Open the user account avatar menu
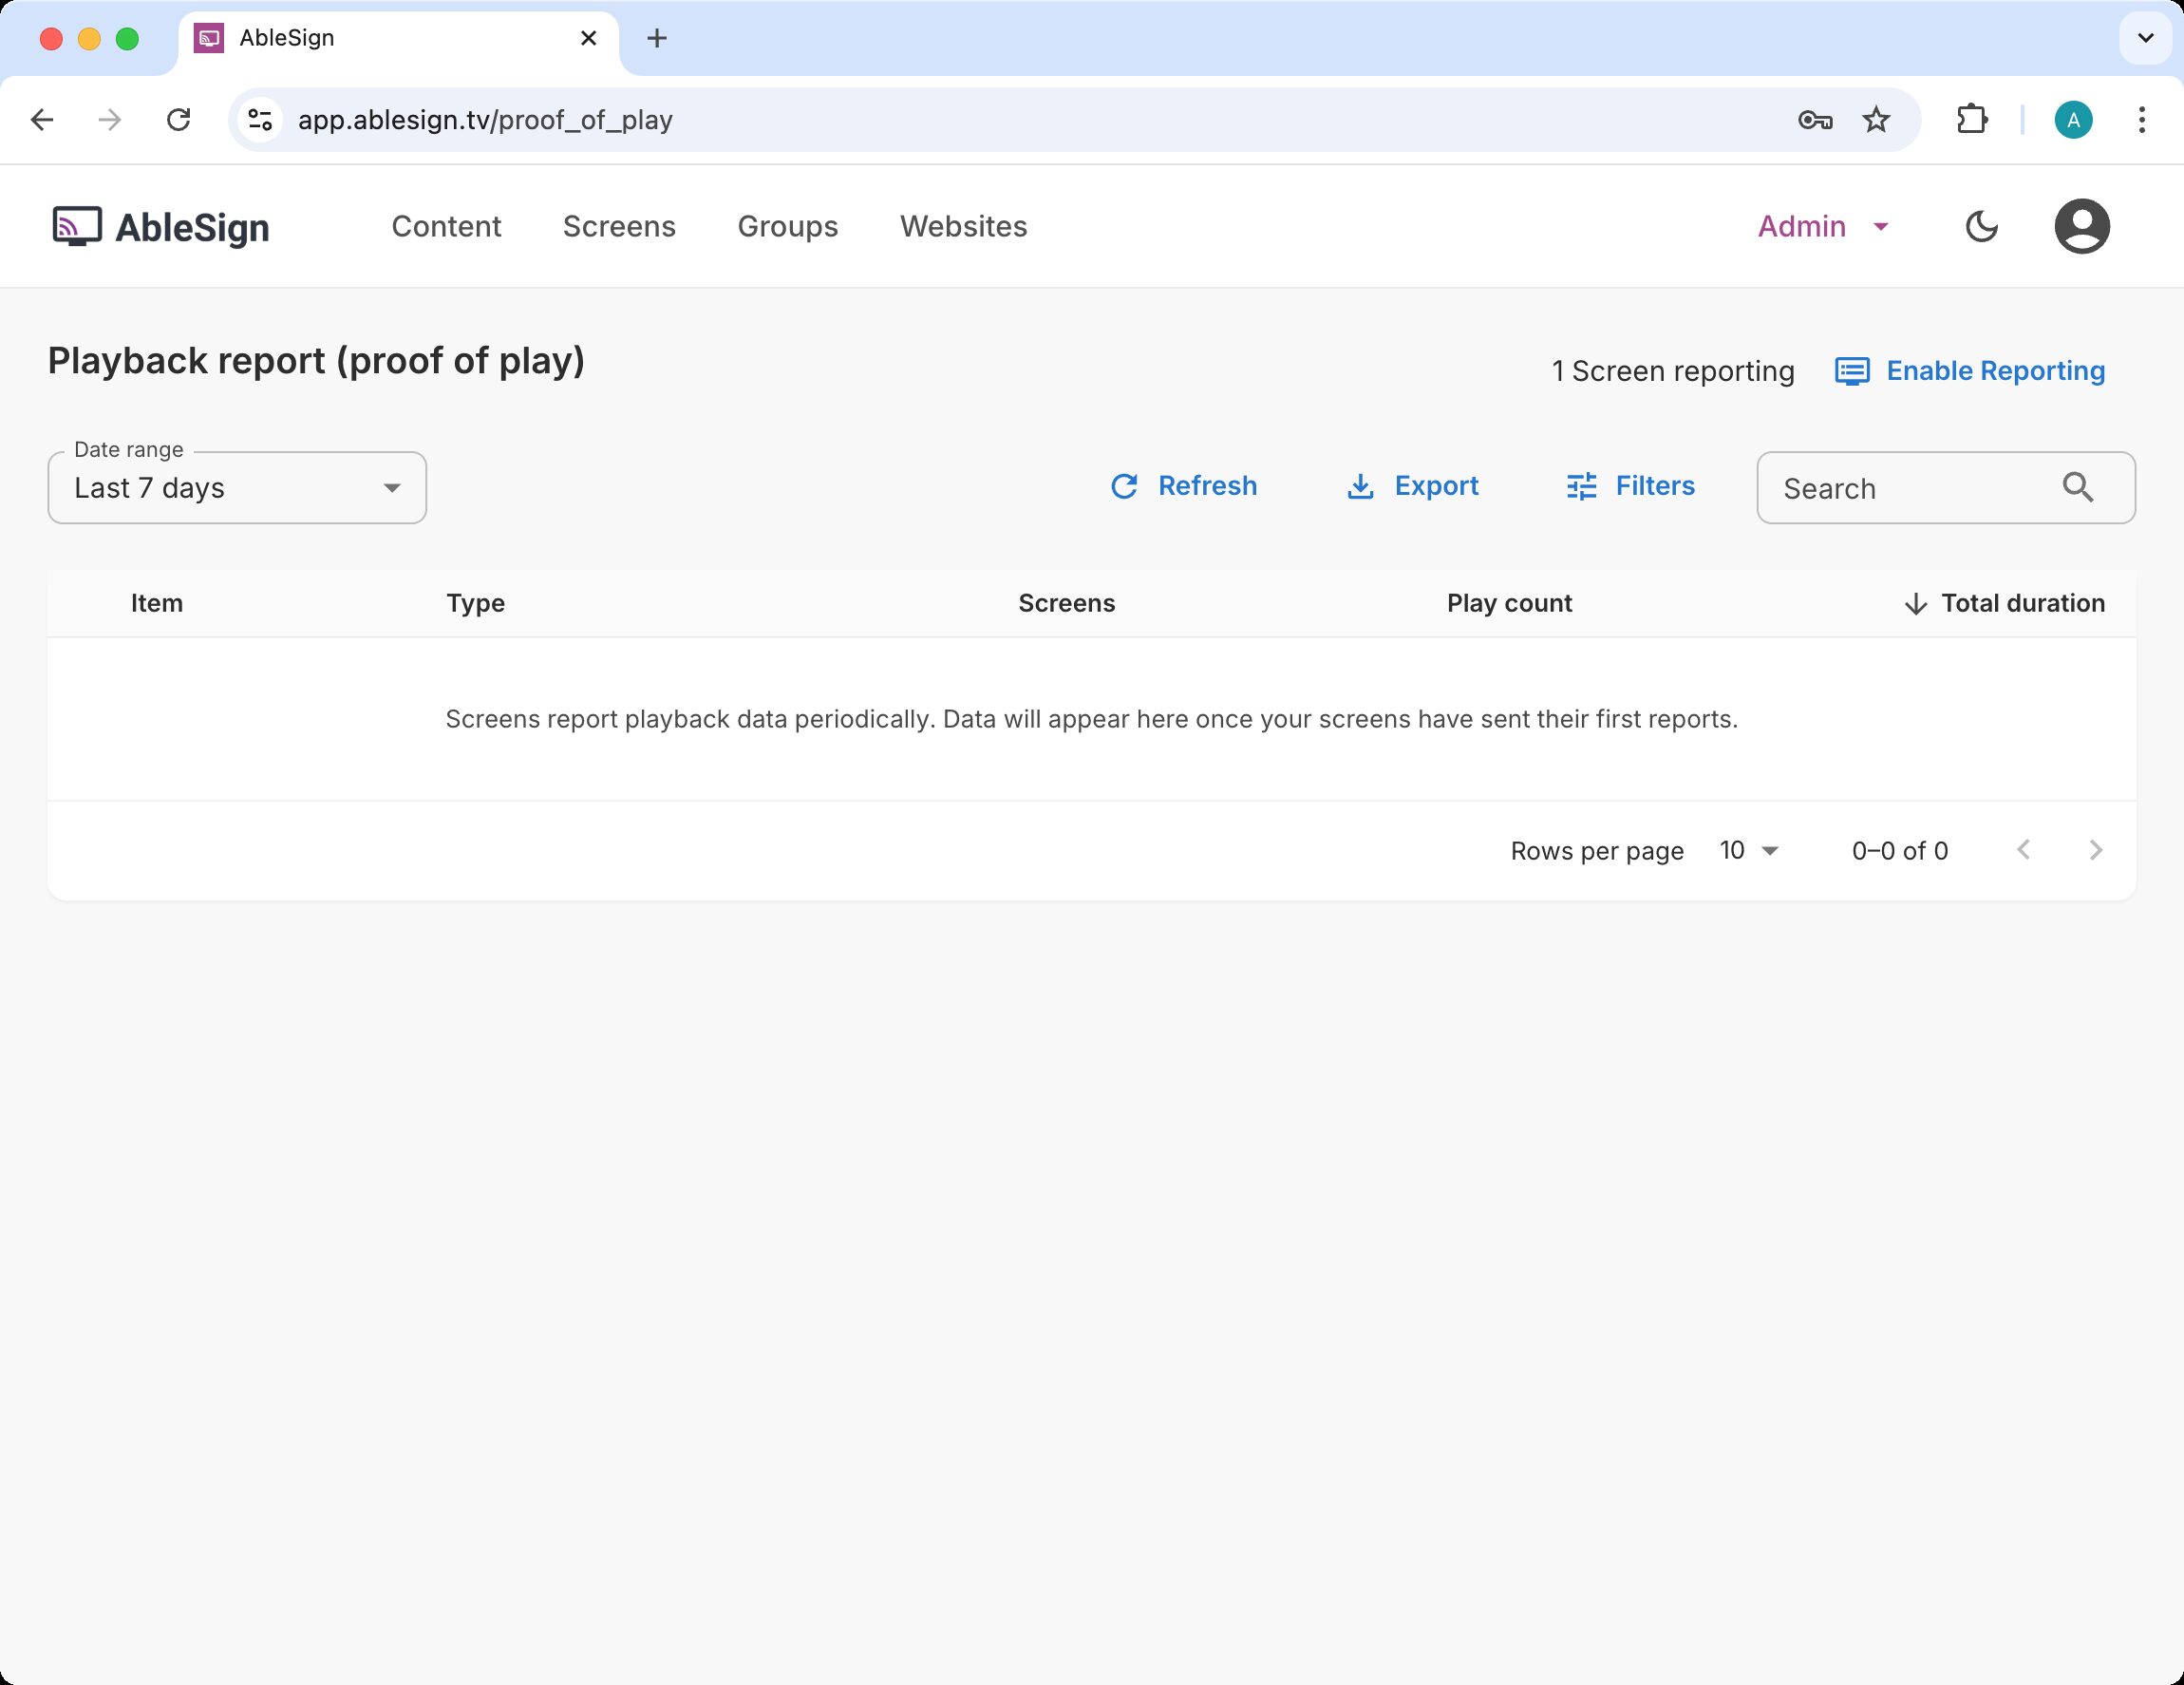The image size is (2184, 1685). tap(2081, 226)
